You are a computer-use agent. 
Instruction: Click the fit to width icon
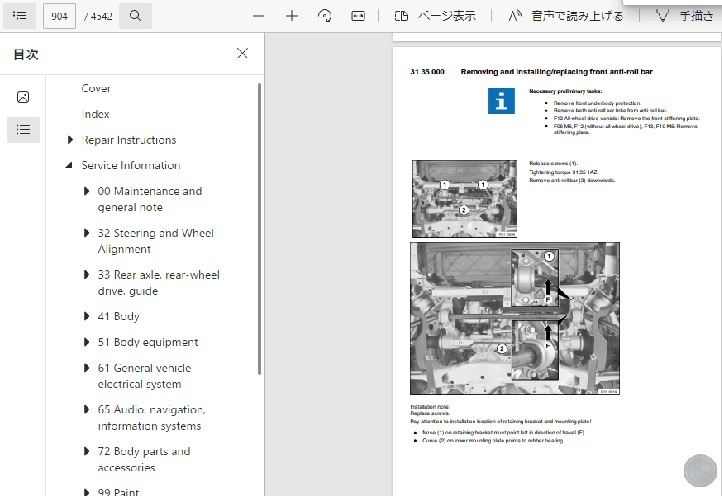pyautogui.click(x=358, y=16)
